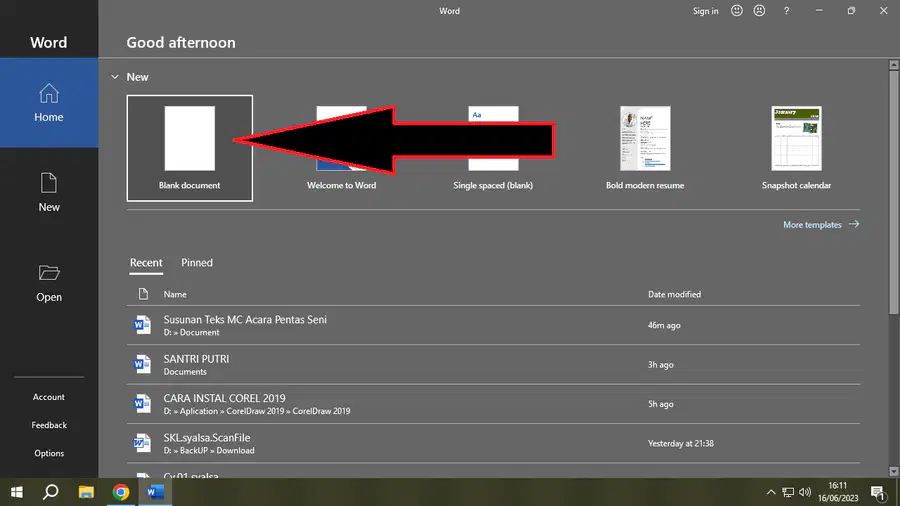Collapse the New templates section chevron

click(115, 77)
